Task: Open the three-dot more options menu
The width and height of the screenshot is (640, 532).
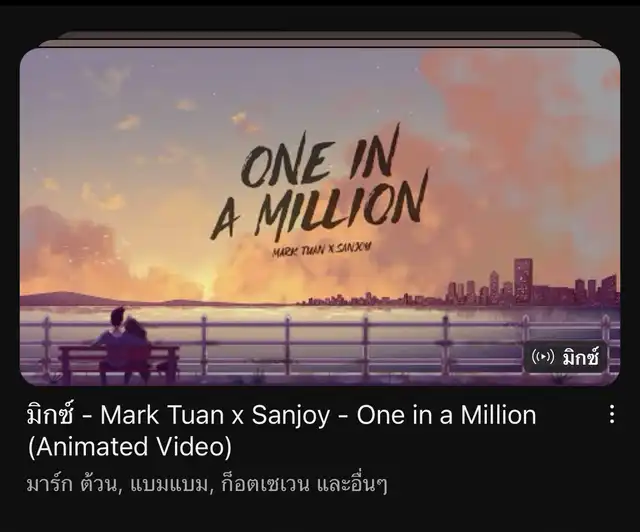Action: 611,414
